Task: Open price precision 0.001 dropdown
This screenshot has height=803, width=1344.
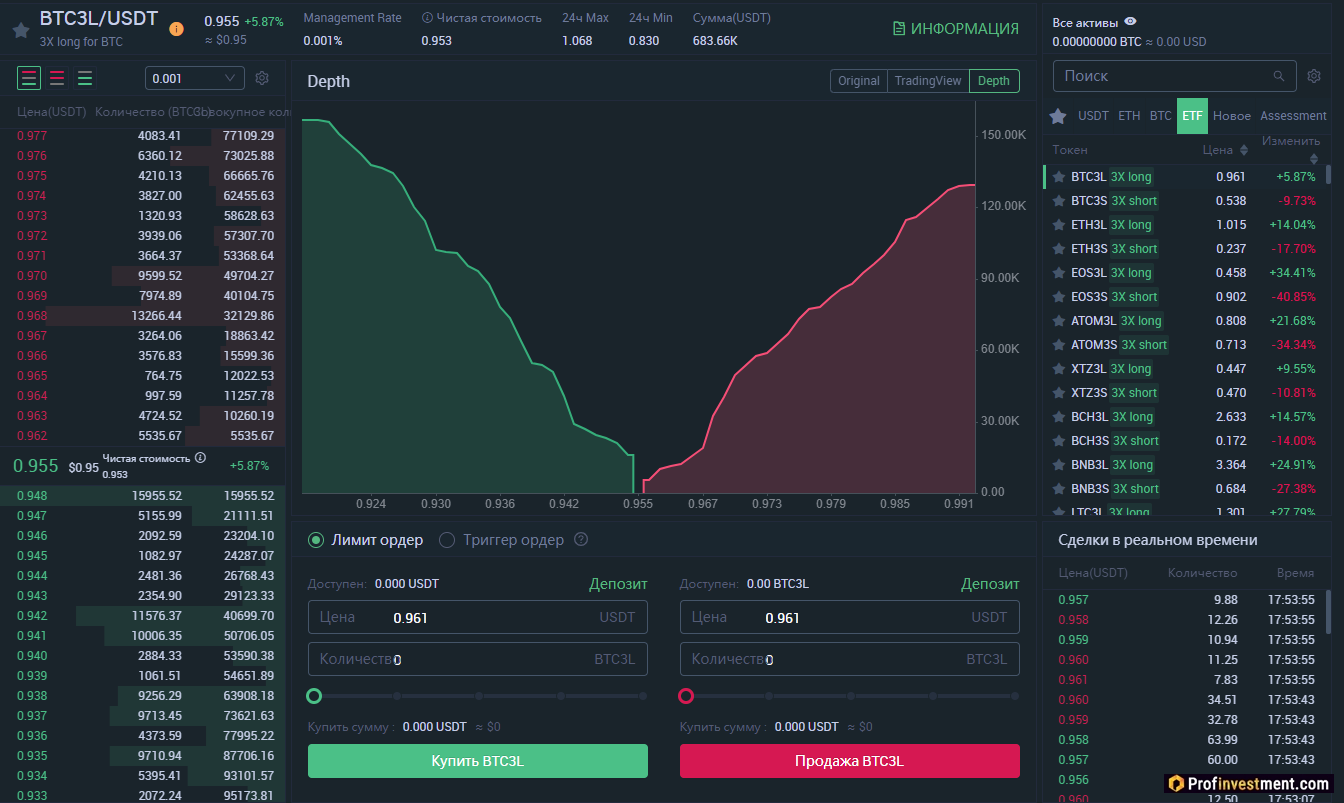Action: click(x=195, y=78)
